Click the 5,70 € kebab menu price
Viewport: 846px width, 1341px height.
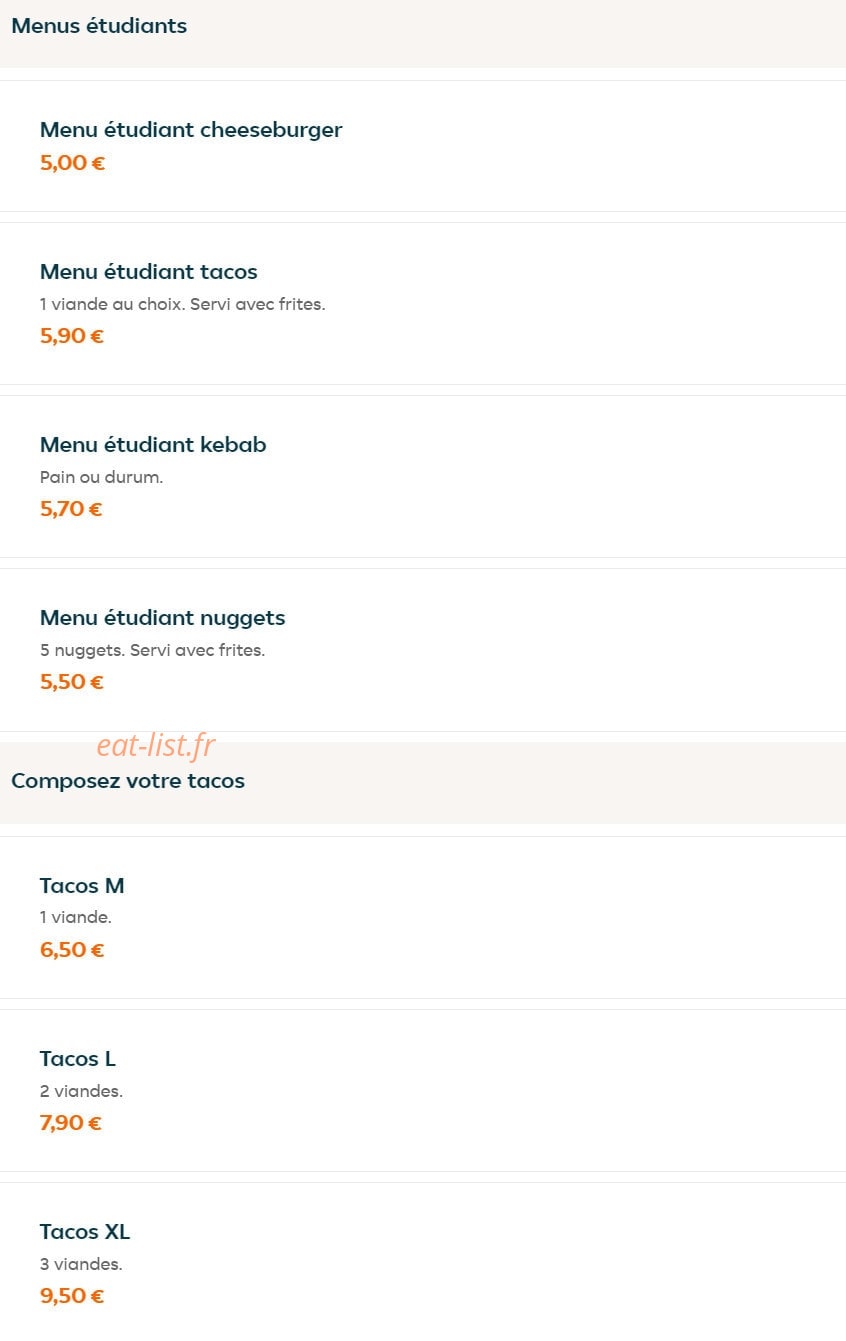(71, 509)
